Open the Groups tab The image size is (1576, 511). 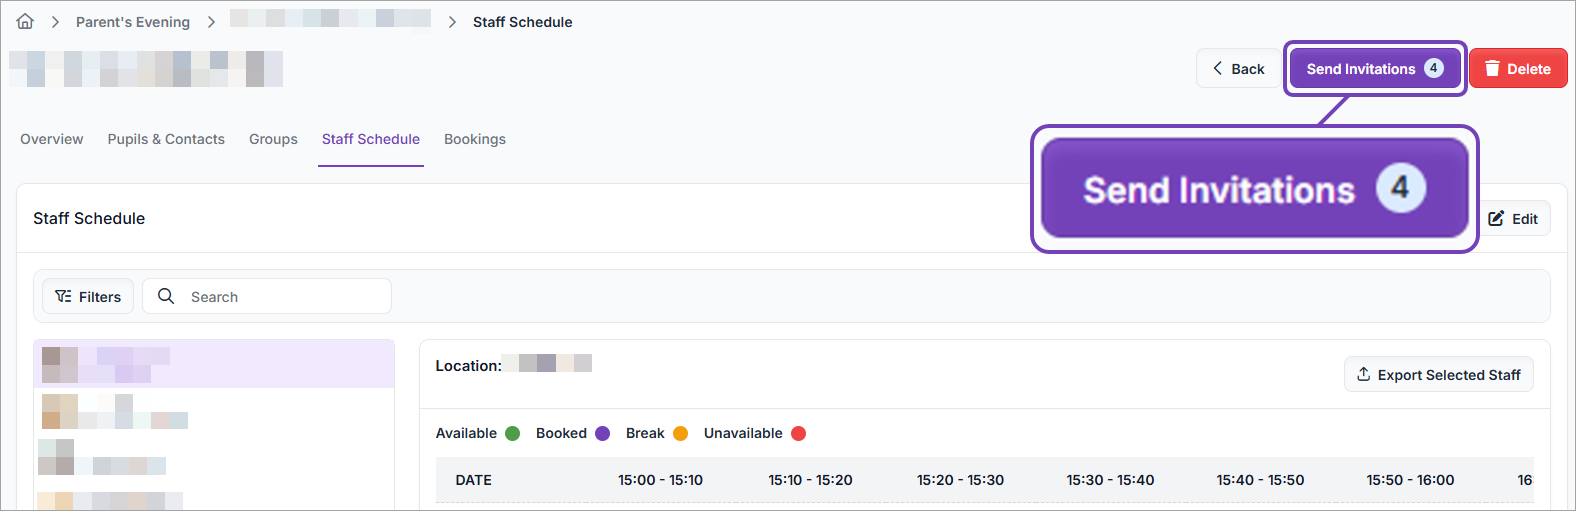tap(273, 139)
